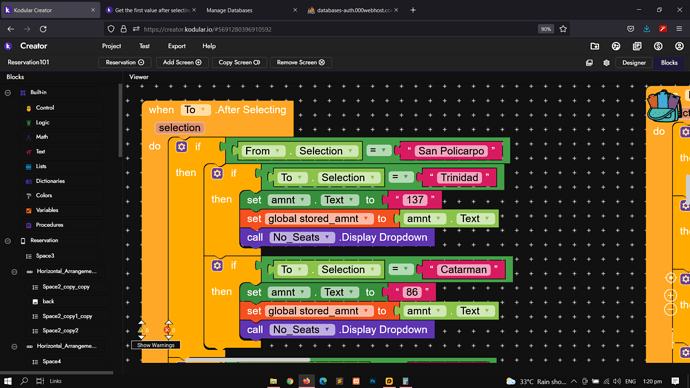Image resolution: width=690 pixels, height=388 pixels.
Task: Click the Remove Screen button
Action: [301, 62]
